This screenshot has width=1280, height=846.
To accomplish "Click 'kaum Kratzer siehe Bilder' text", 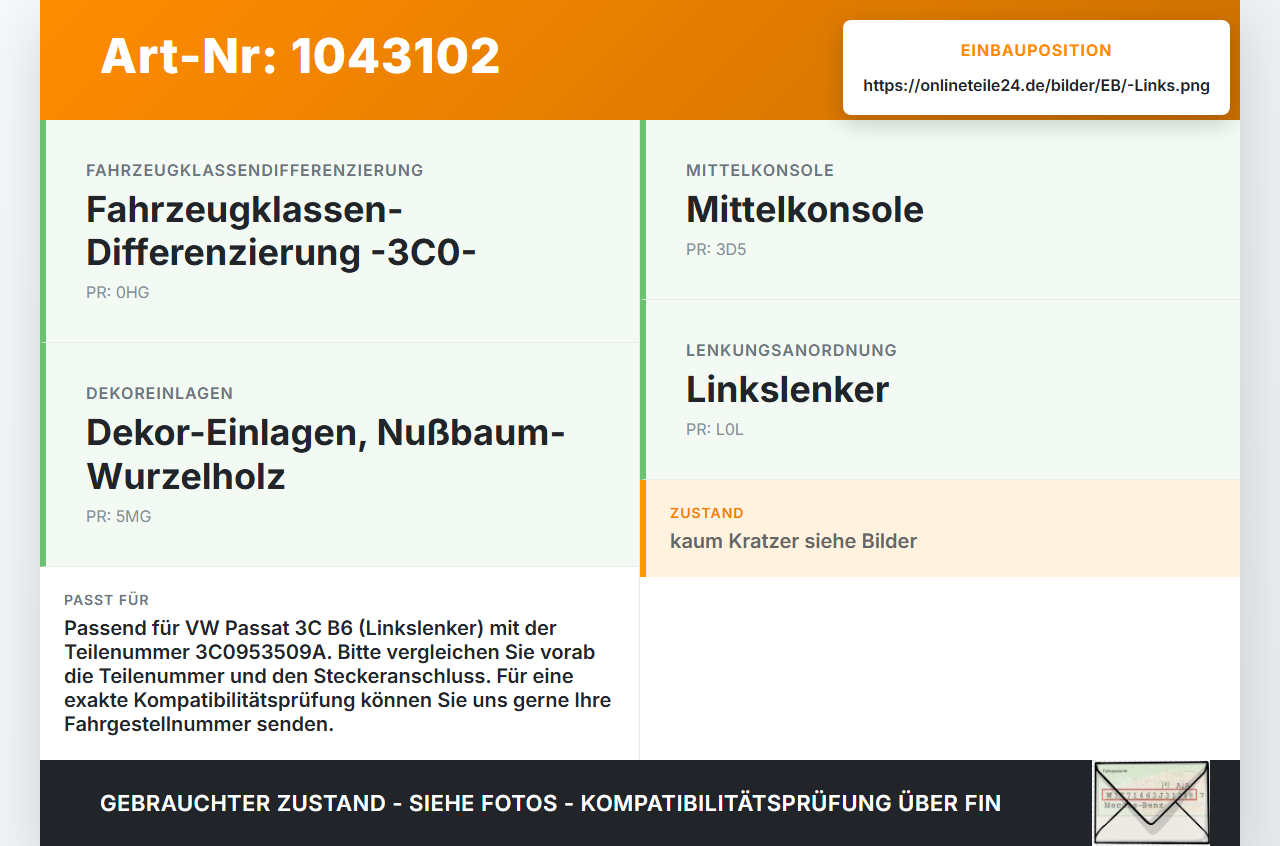I will tap(793, 541).
